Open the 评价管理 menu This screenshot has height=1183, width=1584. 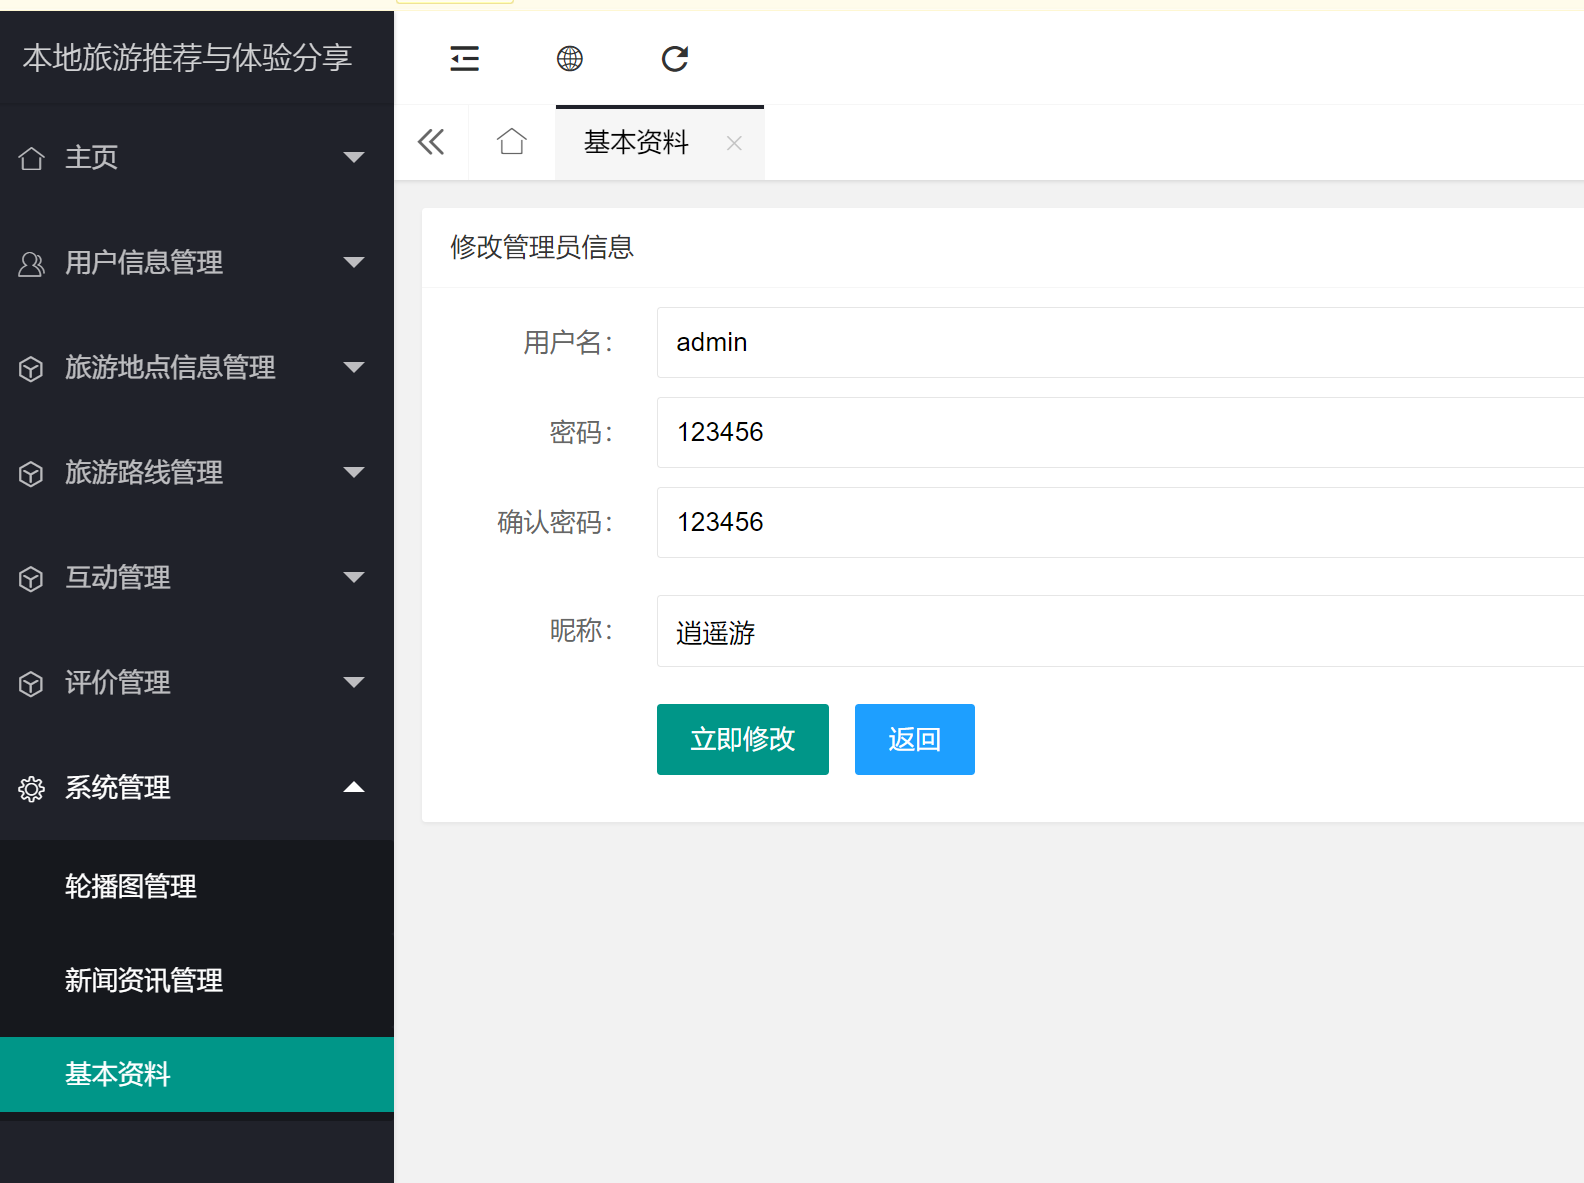197,682
